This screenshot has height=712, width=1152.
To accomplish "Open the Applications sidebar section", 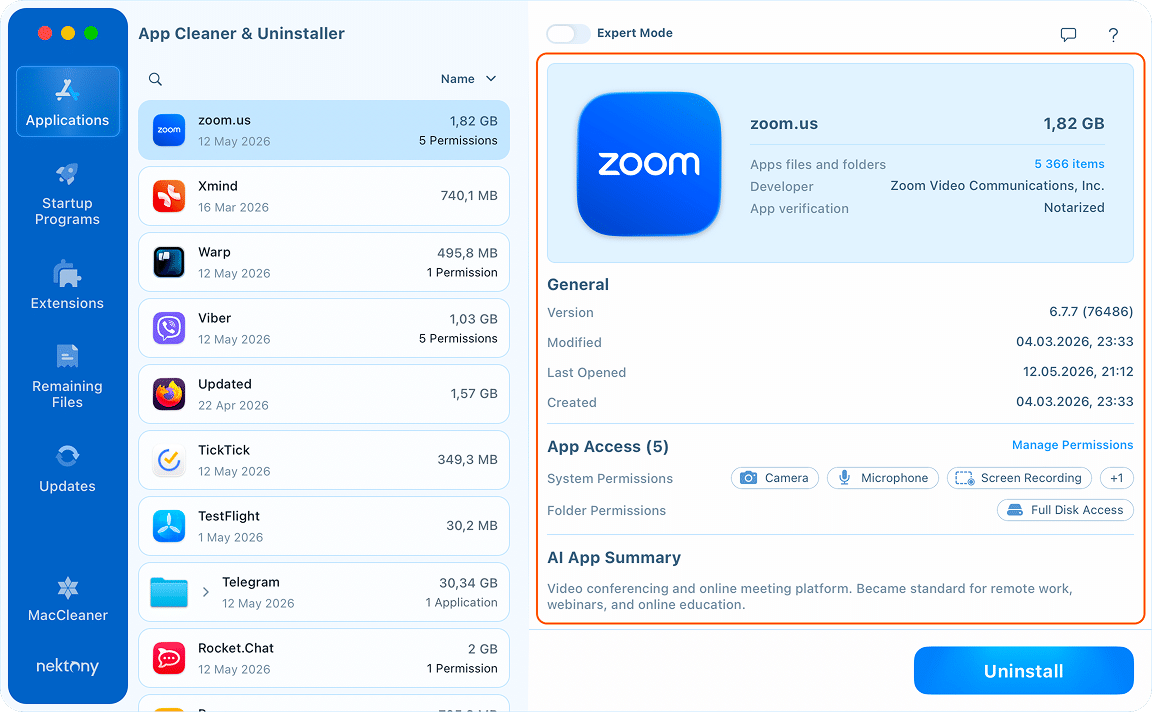I will click(68, 101).
